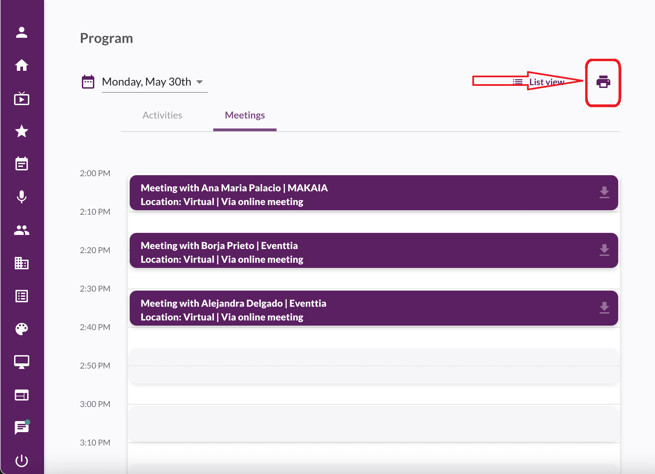The width and height of the screenshot is (655, 474).
Task: Switch to List view
Action: pyautogui.click(x=538, y=82)
